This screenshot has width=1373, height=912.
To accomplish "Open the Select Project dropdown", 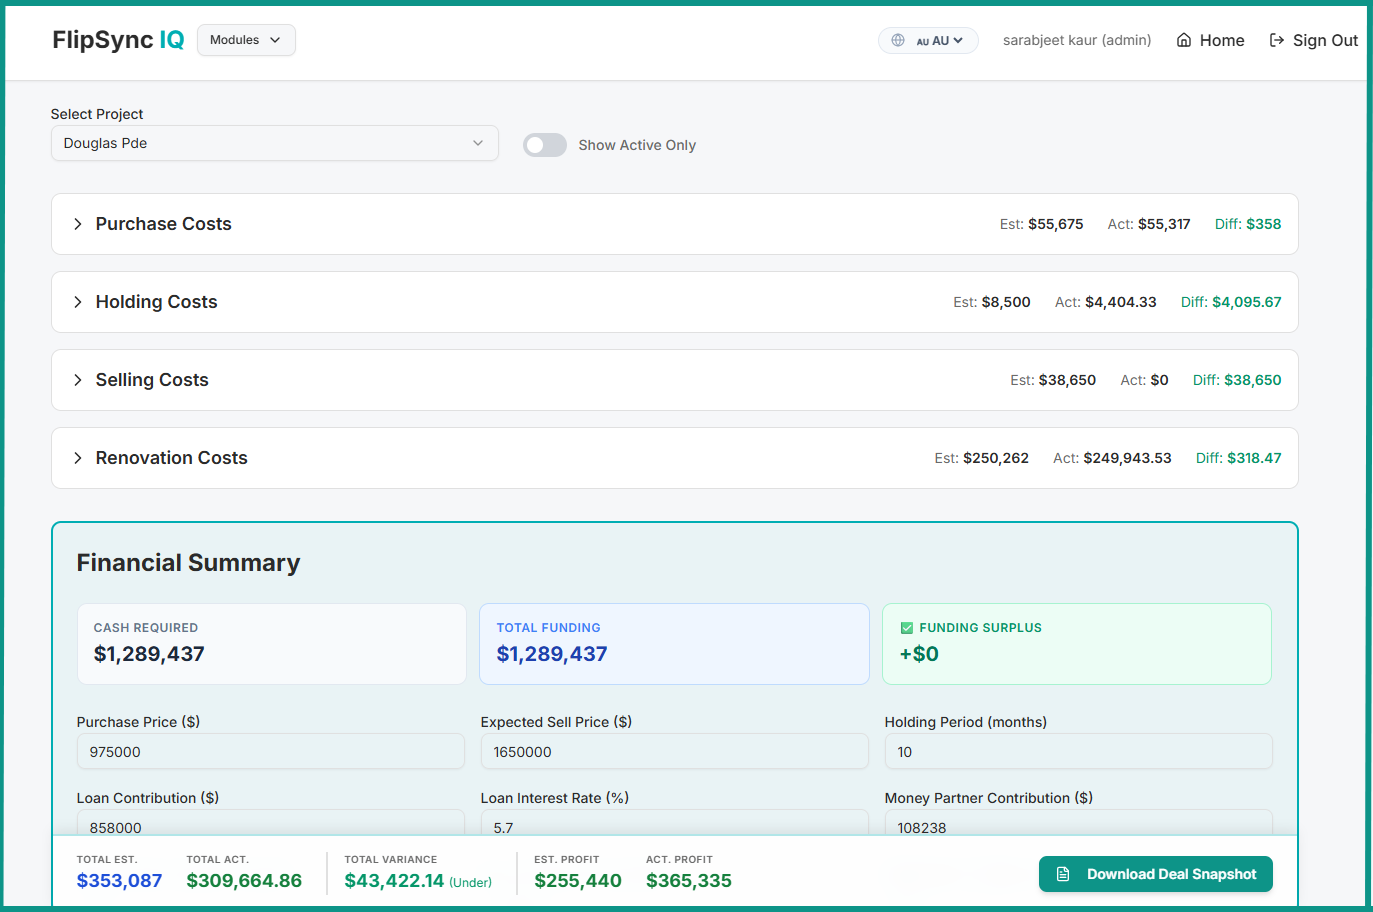I will pyautogui.click(x=274, y=143).
